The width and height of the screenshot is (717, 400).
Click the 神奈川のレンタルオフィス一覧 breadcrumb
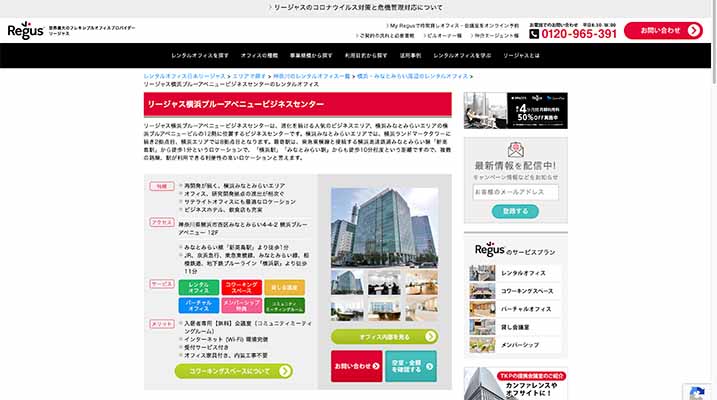[x=311, y=76]
